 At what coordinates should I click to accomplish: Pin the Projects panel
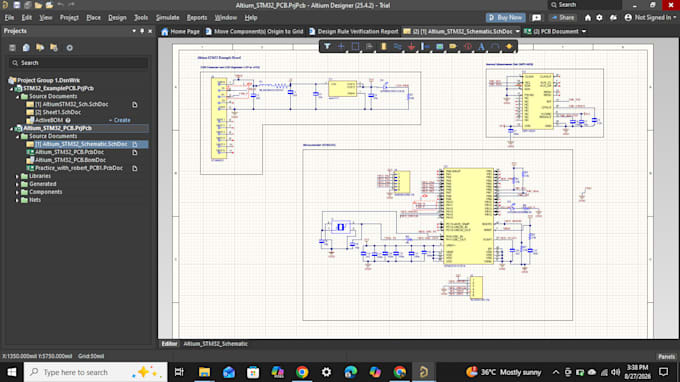point(142,31)
